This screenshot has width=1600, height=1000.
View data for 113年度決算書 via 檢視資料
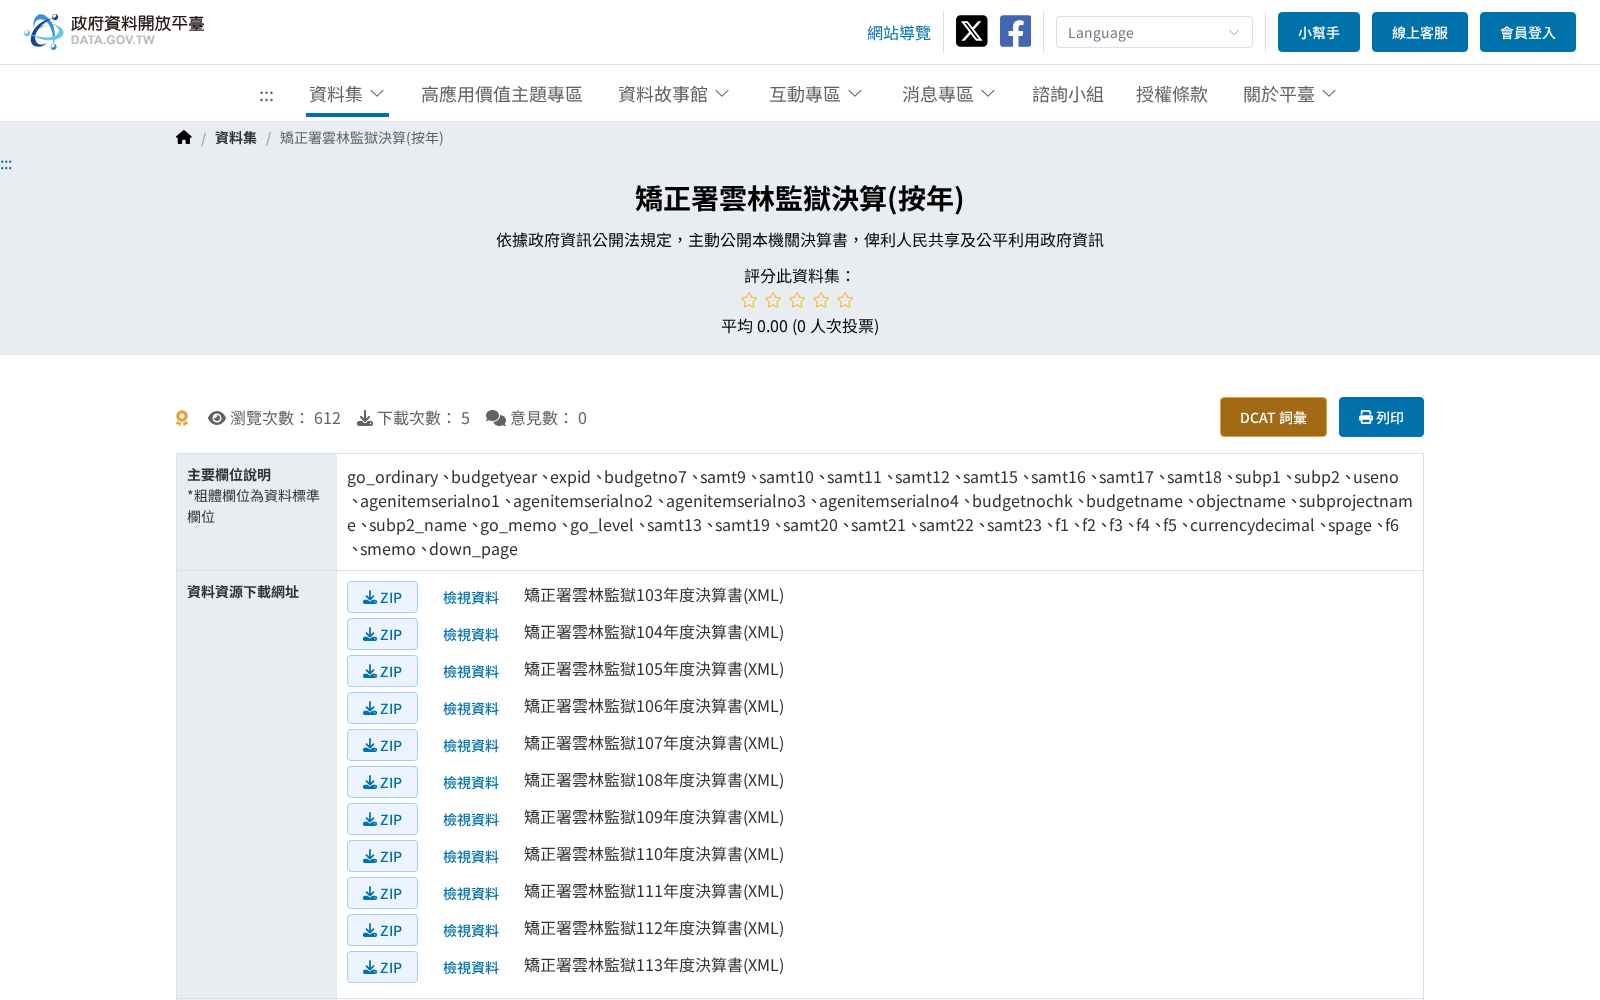471,967
